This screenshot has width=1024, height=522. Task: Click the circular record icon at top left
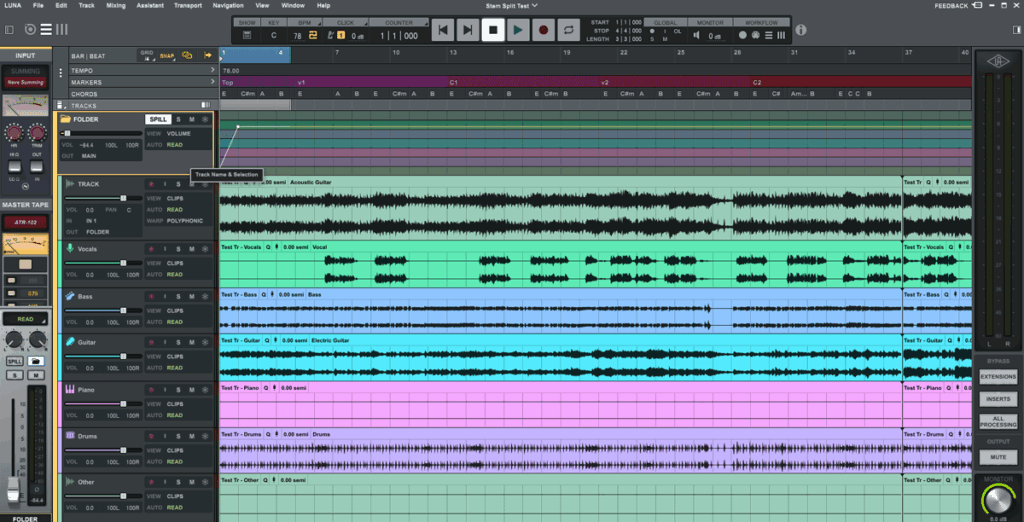(30, 29)
